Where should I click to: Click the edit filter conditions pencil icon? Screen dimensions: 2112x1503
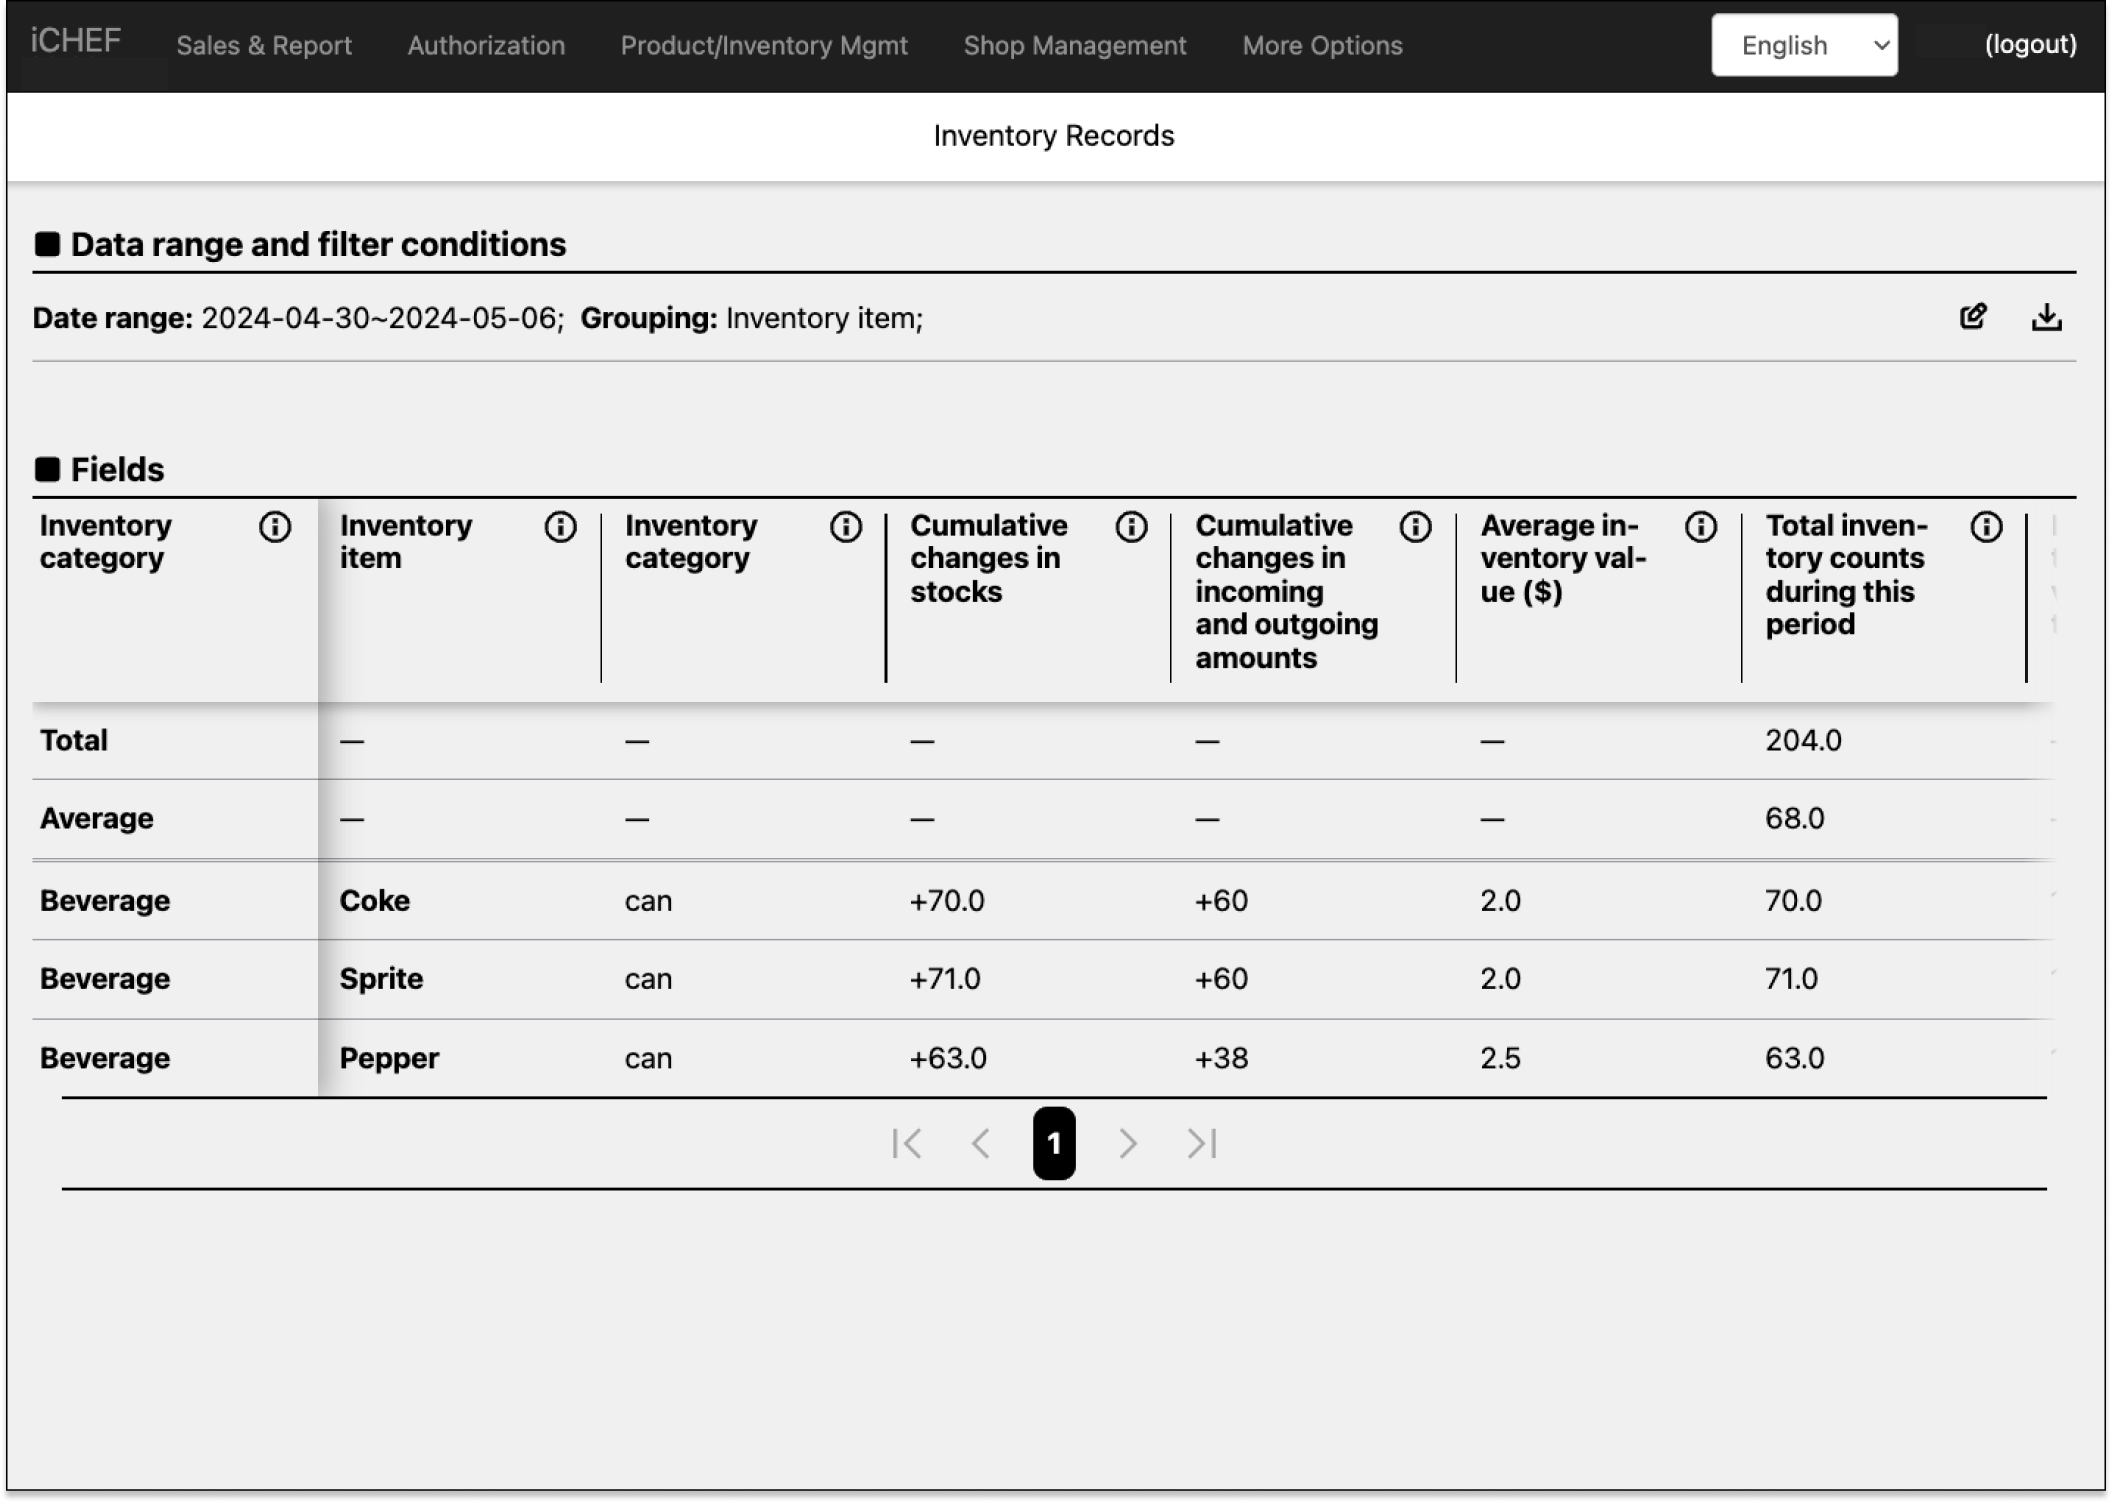(1972, 317)
